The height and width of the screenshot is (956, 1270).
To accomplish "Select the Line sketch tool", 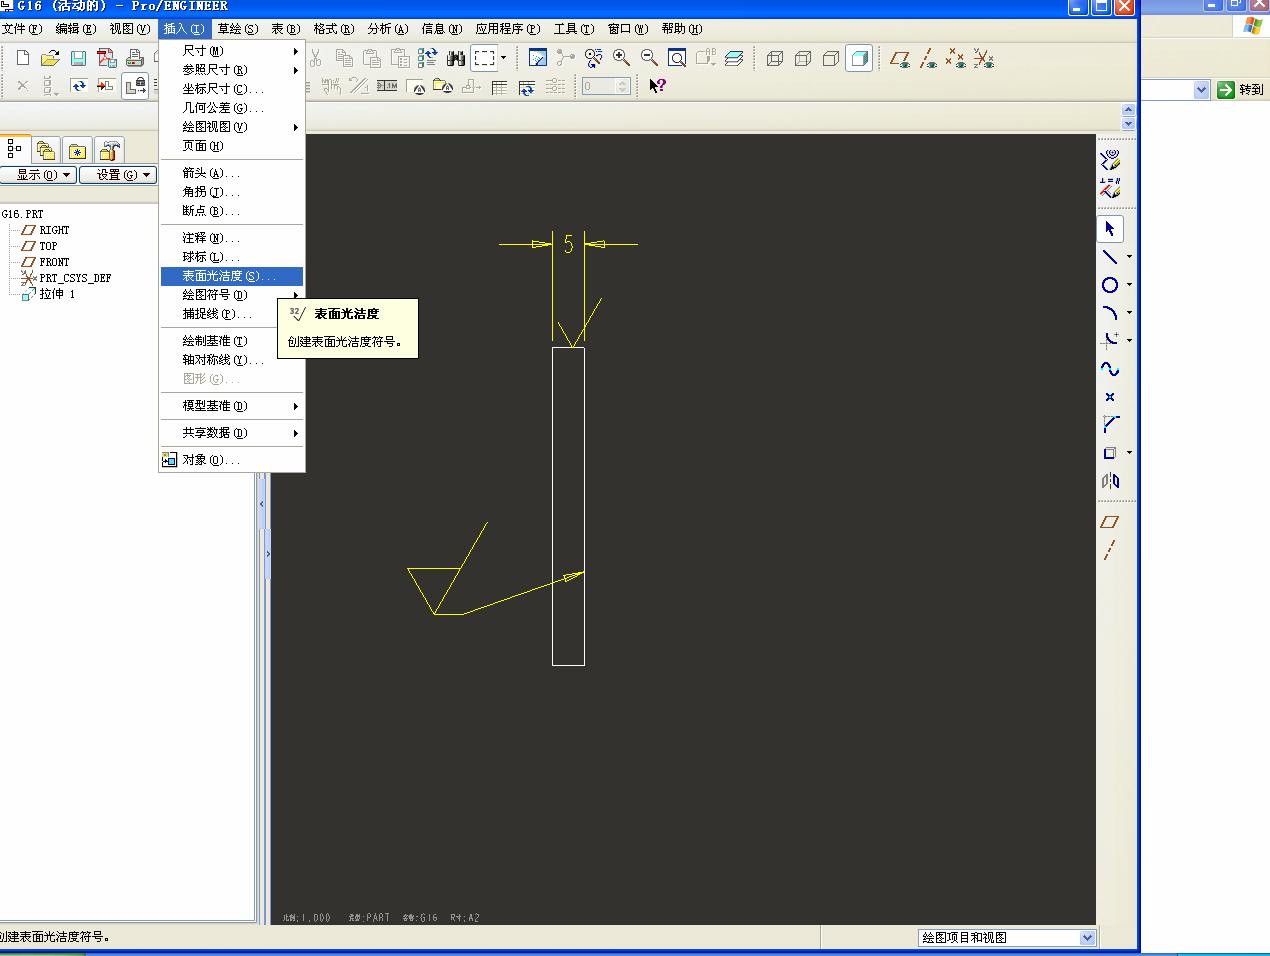I will (1110, 257).
